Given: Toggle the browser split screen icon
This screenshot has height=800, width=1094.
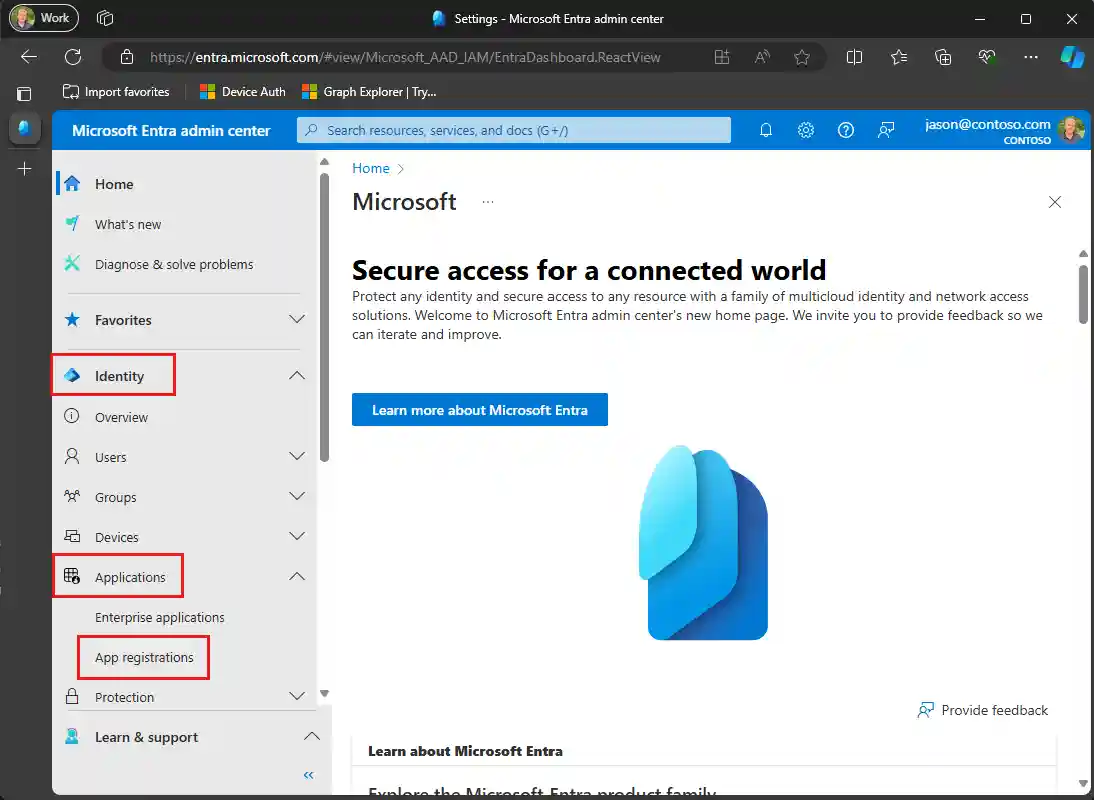Looking at the screenshot, I should 854,57.
